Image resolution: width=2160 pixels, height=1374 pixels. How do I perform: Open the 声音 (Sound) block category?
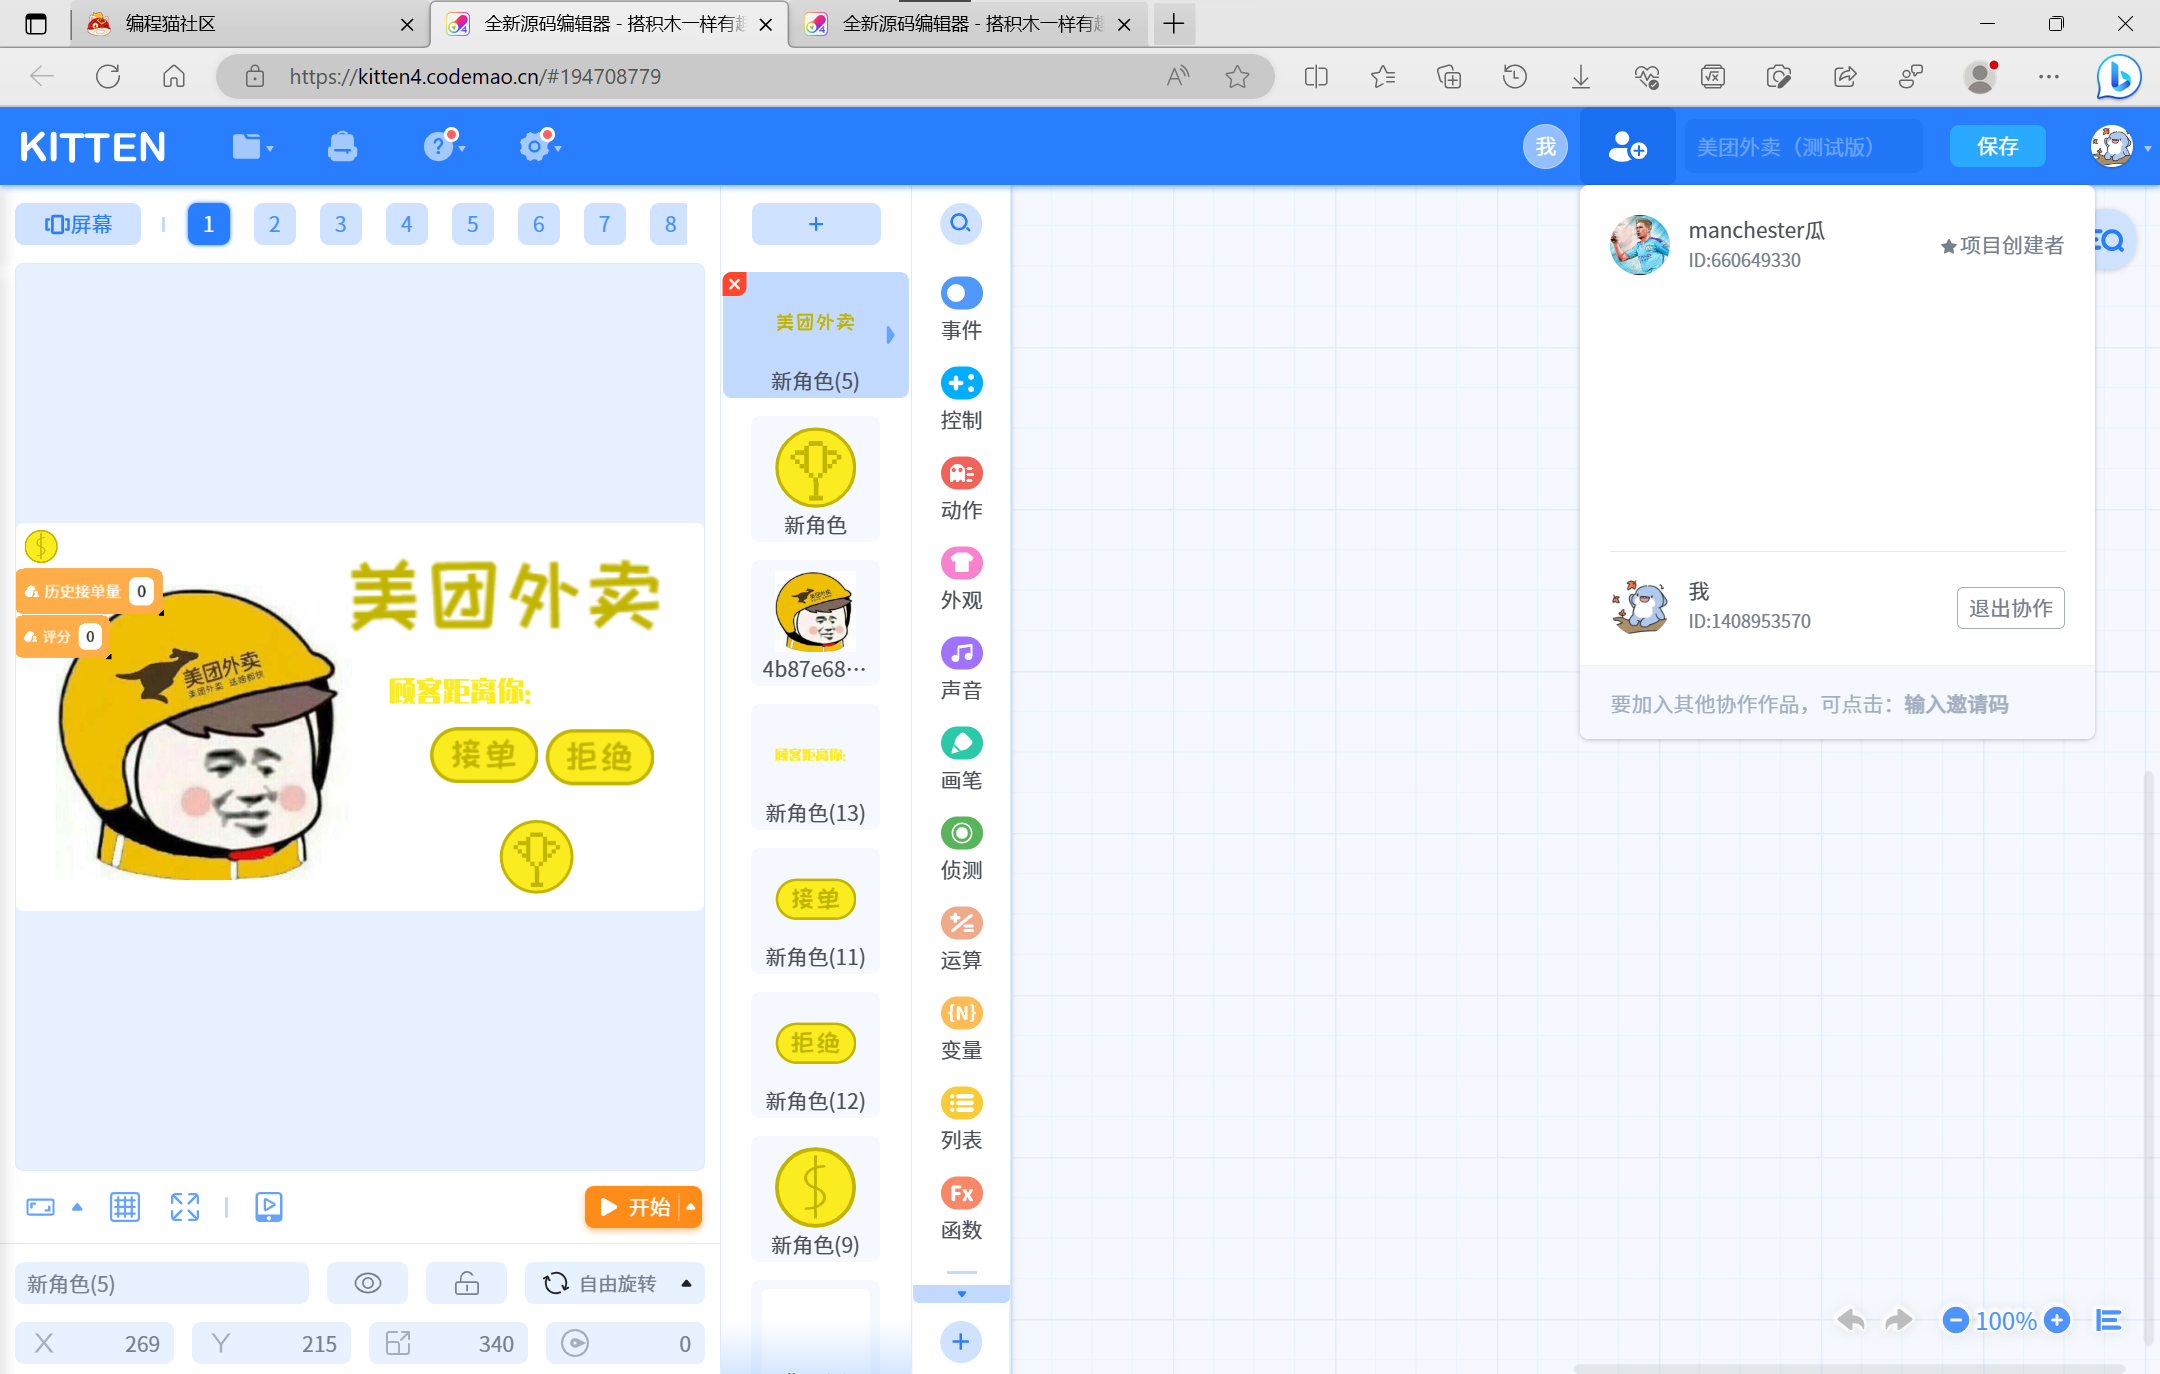tap(961, 669)
